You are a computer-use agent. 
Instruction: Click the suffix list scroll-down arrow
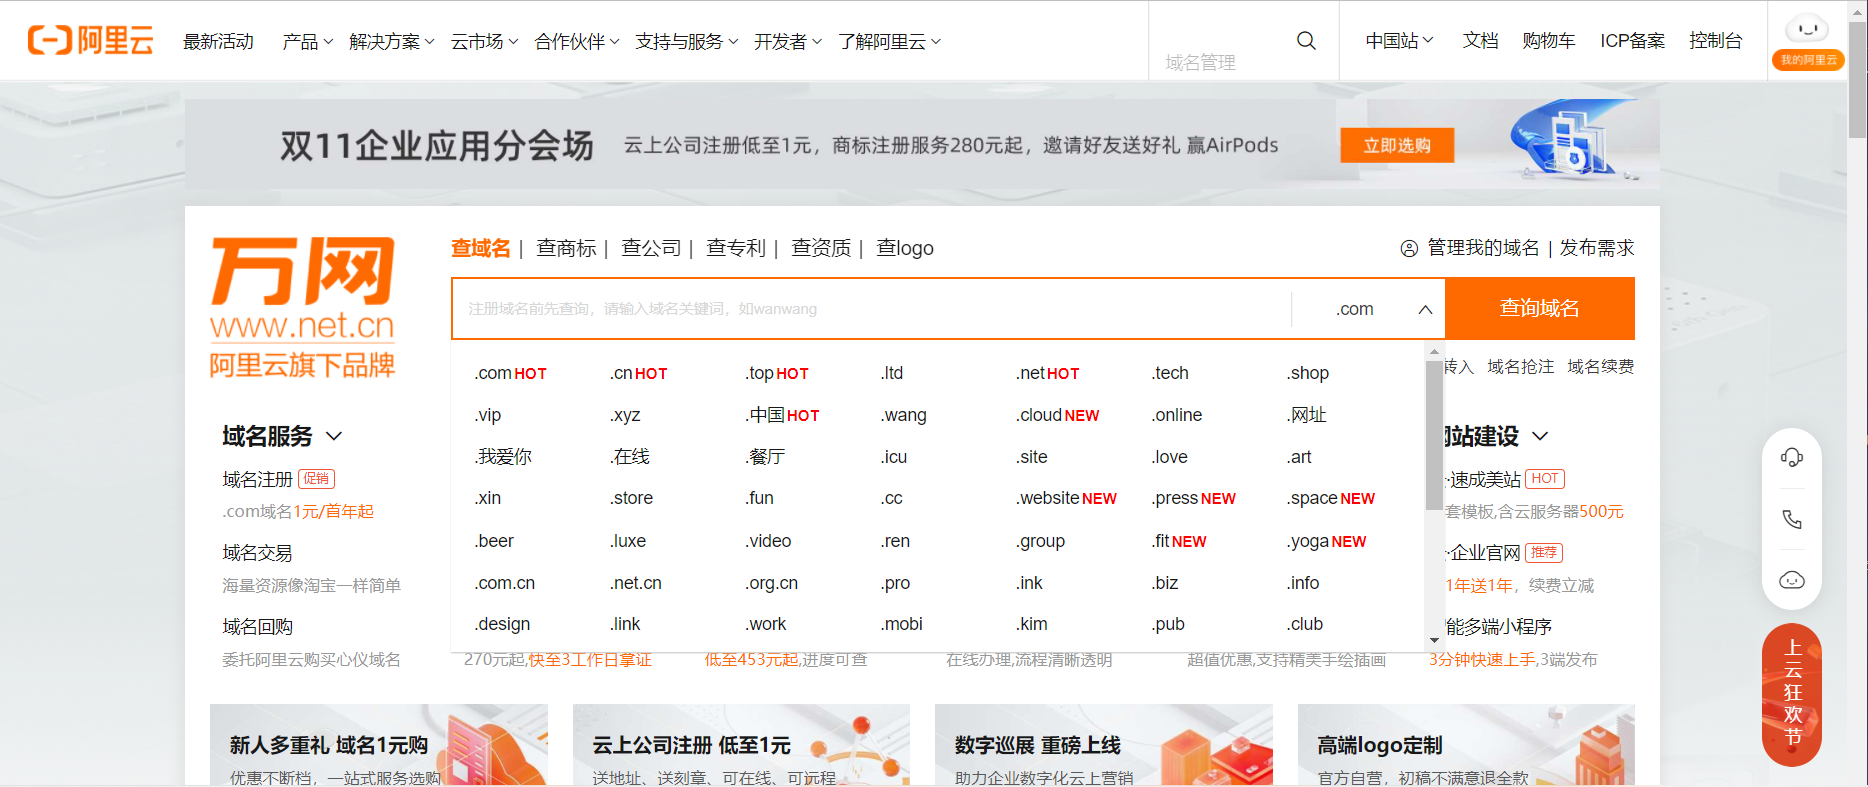coord(1434,640)
